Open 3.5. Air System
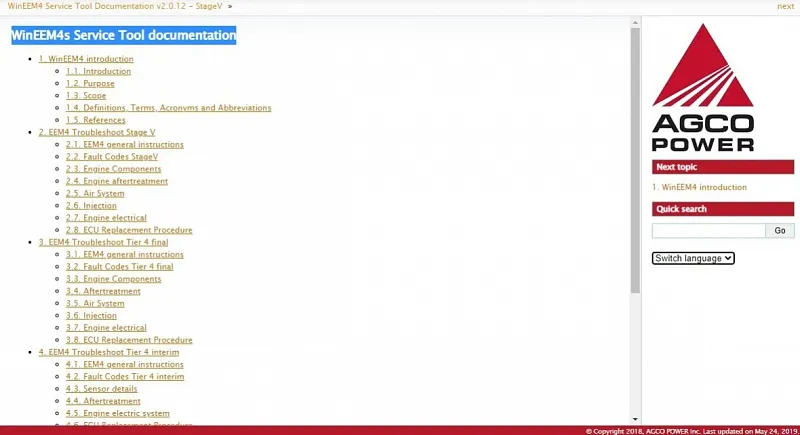Screen dimensions: 800x435 (95, 303)
